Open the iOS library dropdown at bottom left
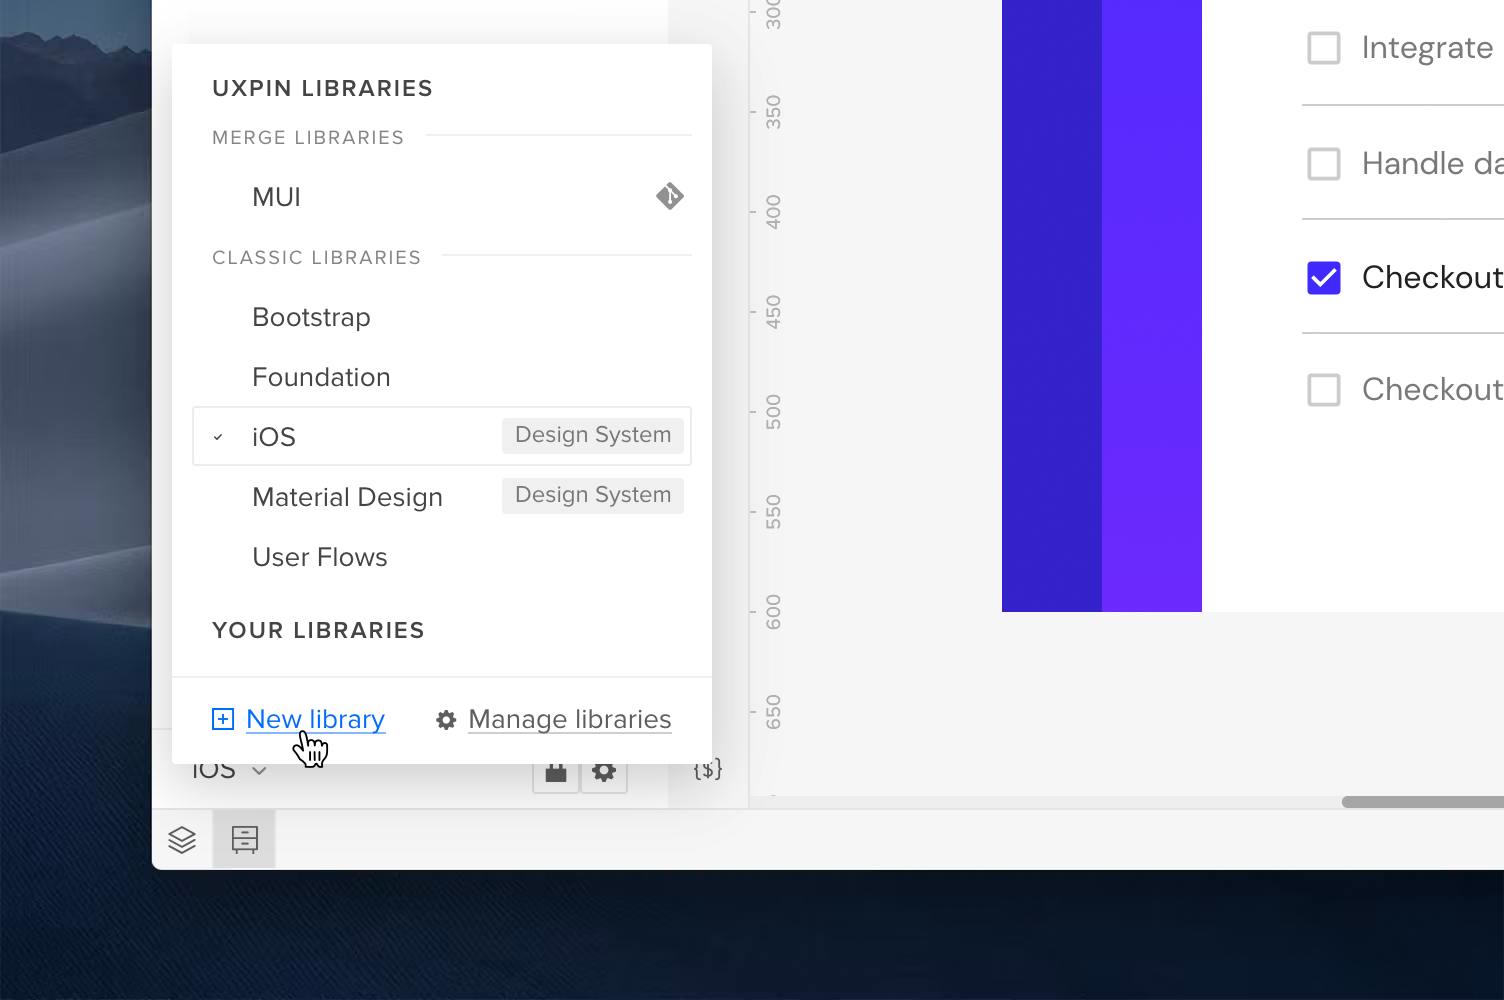The width and height of the screenshot is (1504, 1000). pyautogui.click(x=228, y=769)
